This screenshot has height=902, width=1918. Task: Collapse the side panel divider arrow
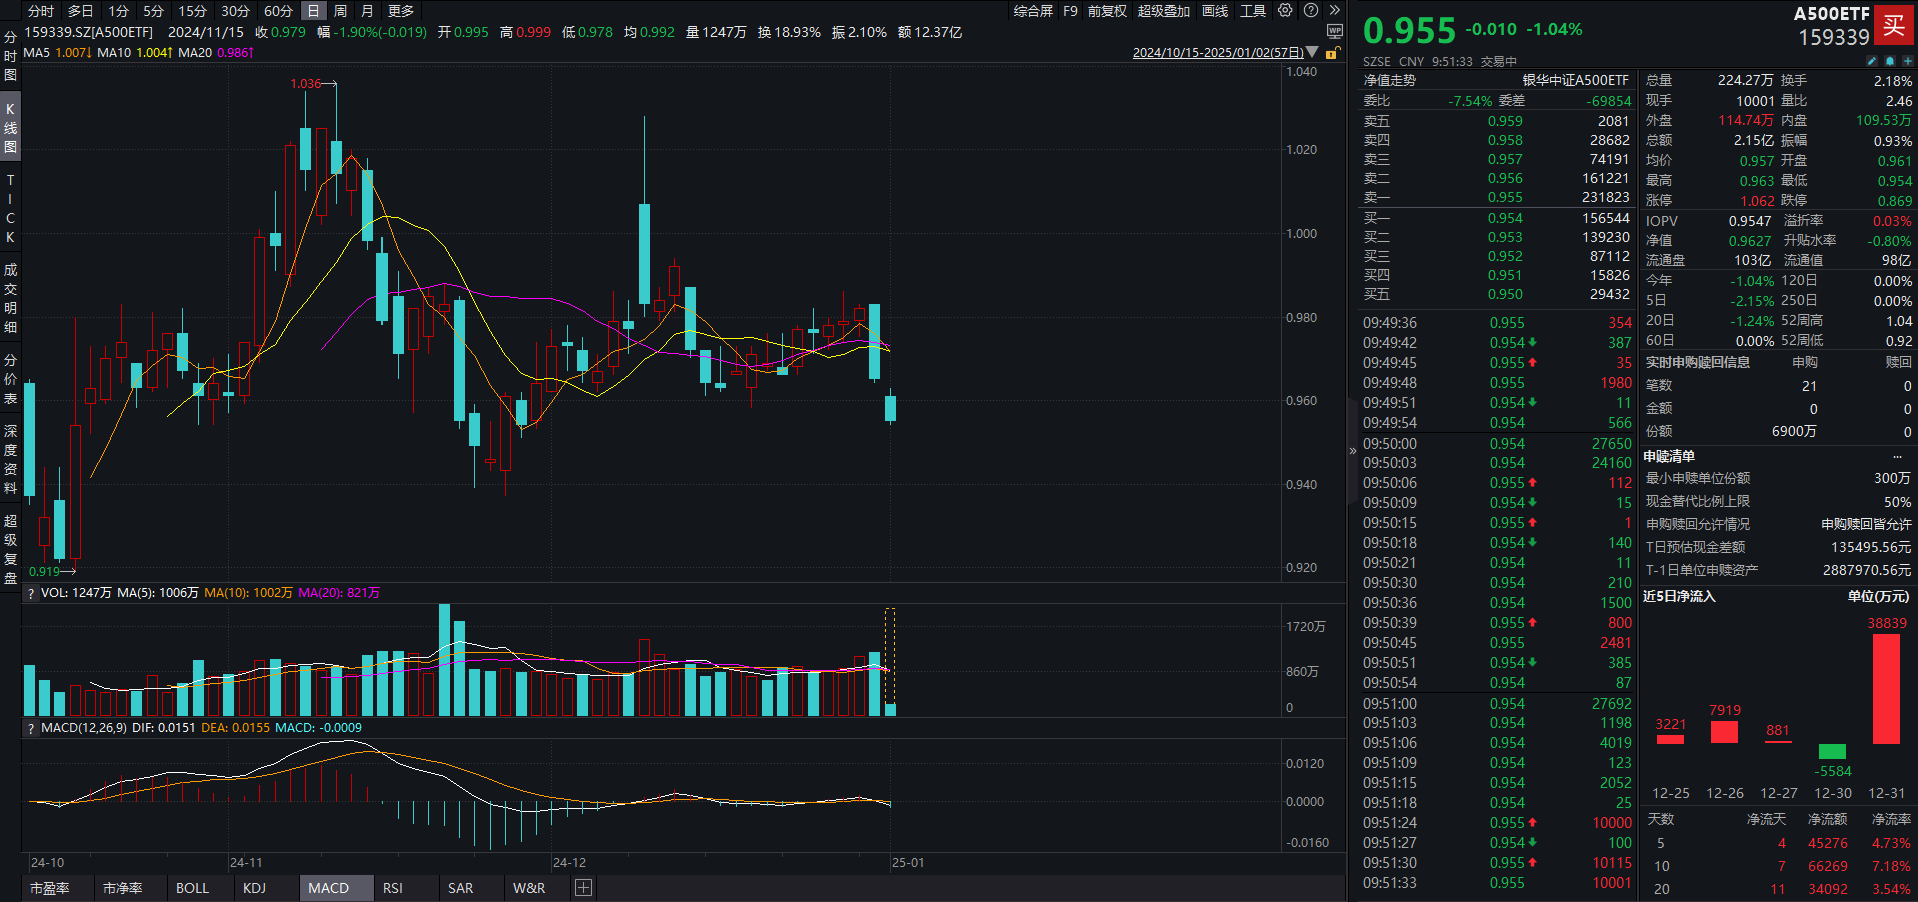pyautogui.click(x=1353, y=451)
